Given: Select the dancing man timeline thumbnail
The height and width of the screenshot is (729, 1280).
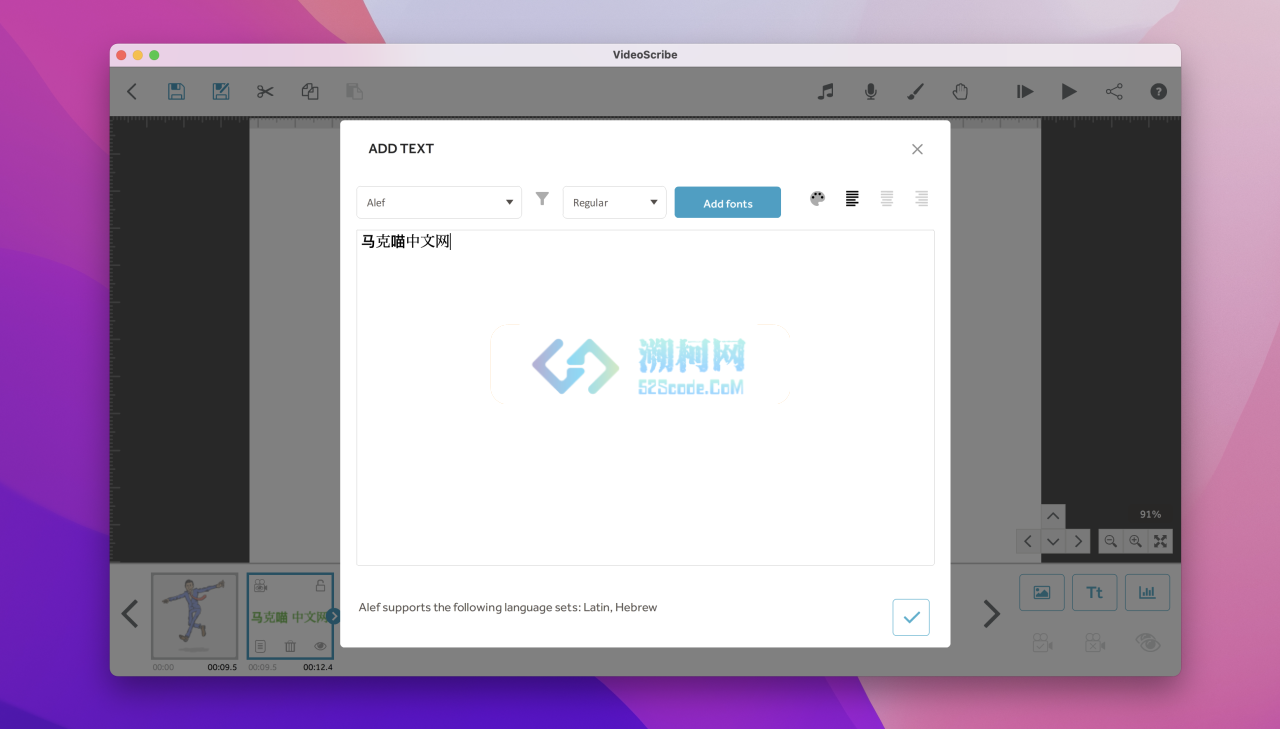Looking at the screenshot, I should (x=194, y=615).
